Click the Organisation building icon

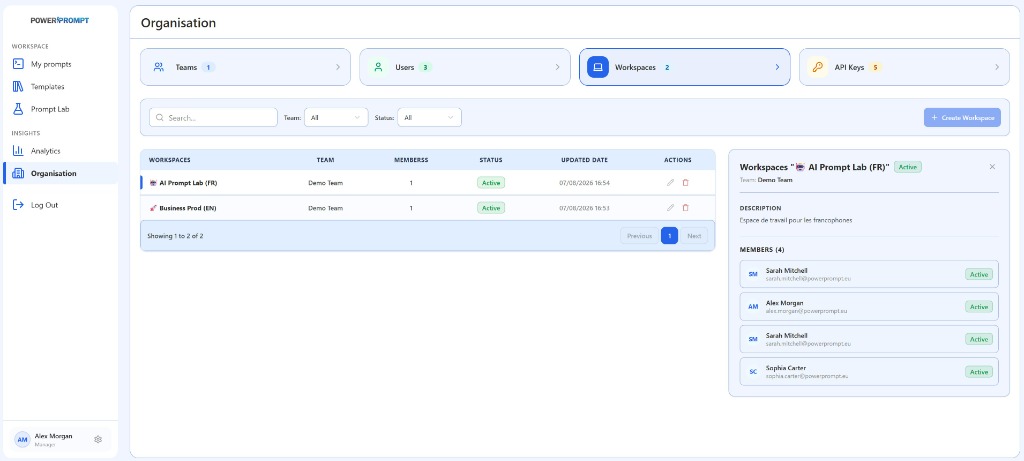pos(18,173)
